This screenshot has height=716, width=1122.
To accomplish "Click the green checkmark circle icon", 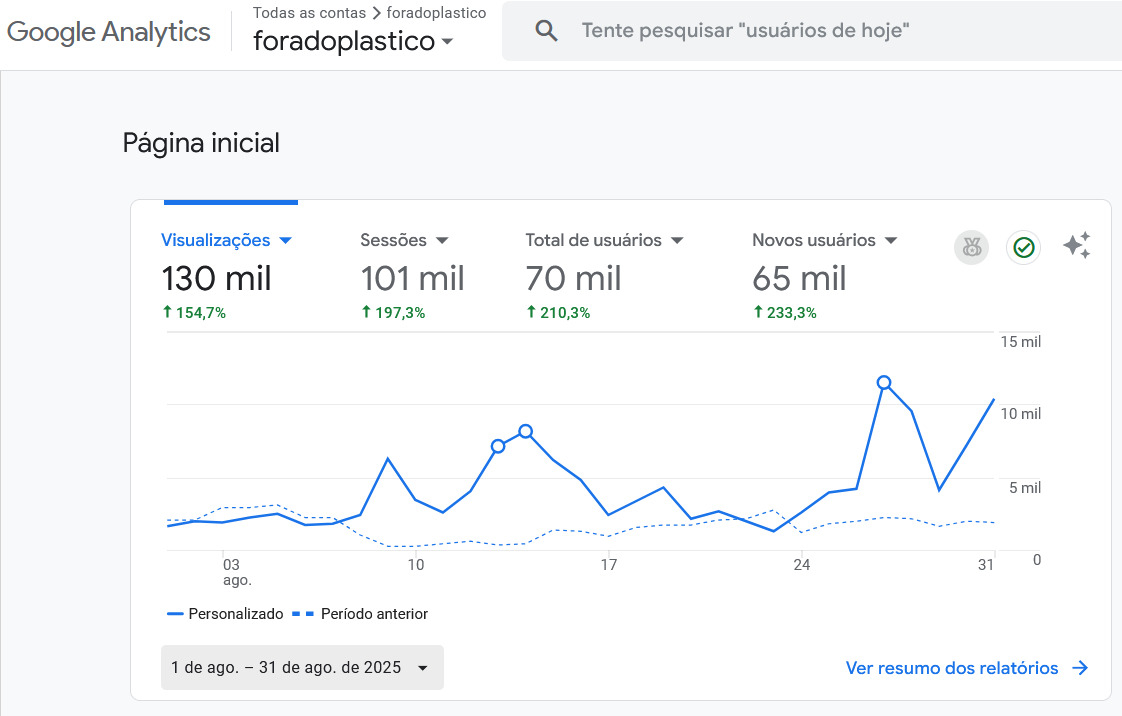I will click(x=1023, y=247).
